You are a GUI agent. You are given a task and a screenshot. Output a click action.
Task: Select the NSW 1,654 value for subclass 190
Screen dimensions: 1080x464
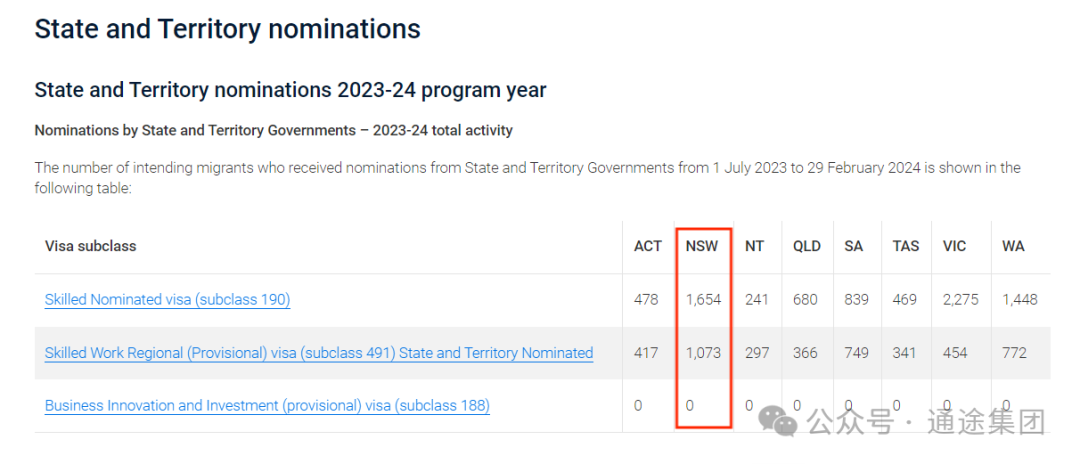pos(703,300)
